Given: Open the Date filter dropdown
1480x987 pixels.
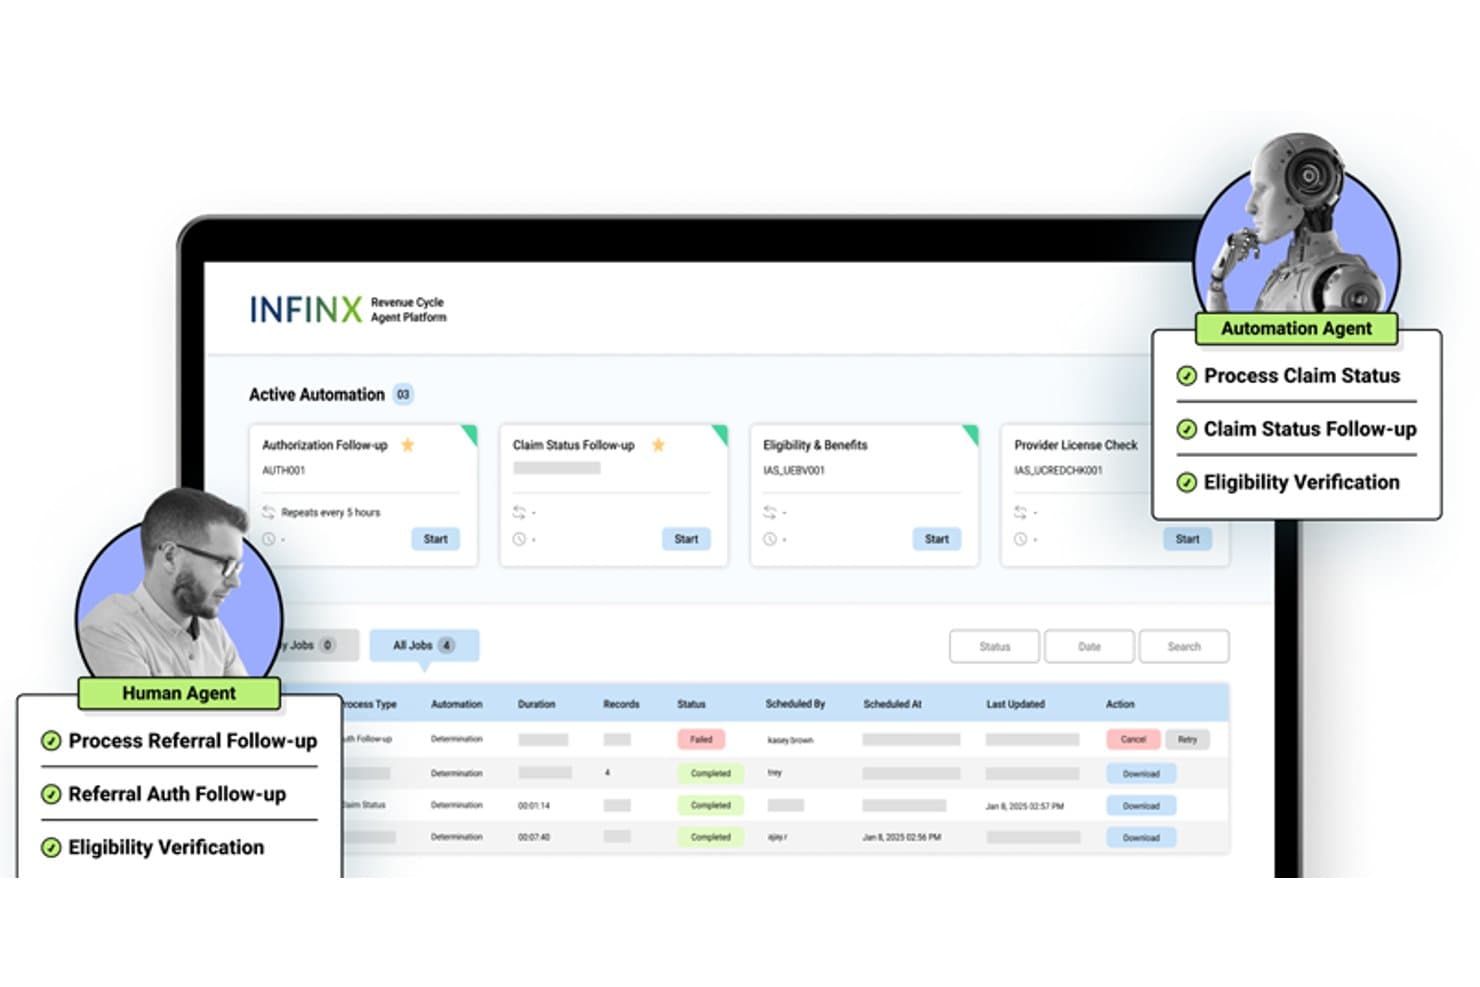Looking at the screenshot, I should (1089, 646).
